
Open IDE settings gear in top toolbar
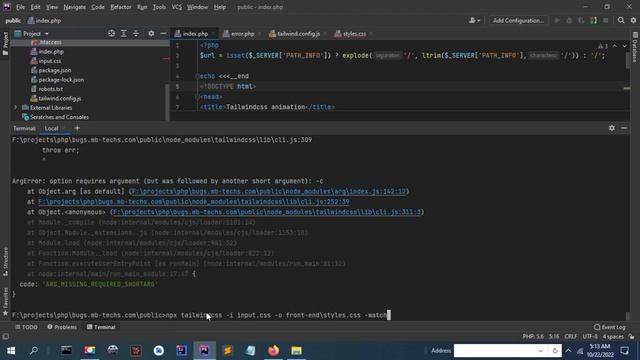[633, 20]
